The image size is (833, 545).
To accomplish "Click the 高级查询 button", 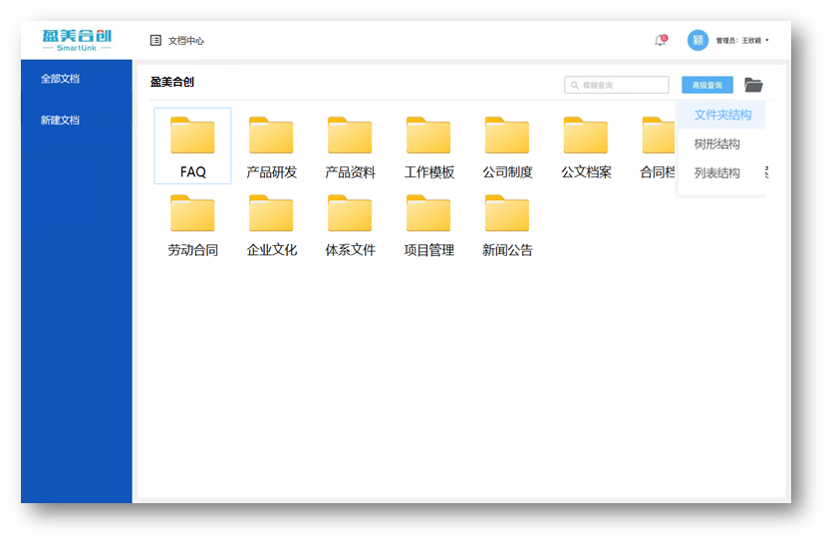I will [x=707, y=85].
